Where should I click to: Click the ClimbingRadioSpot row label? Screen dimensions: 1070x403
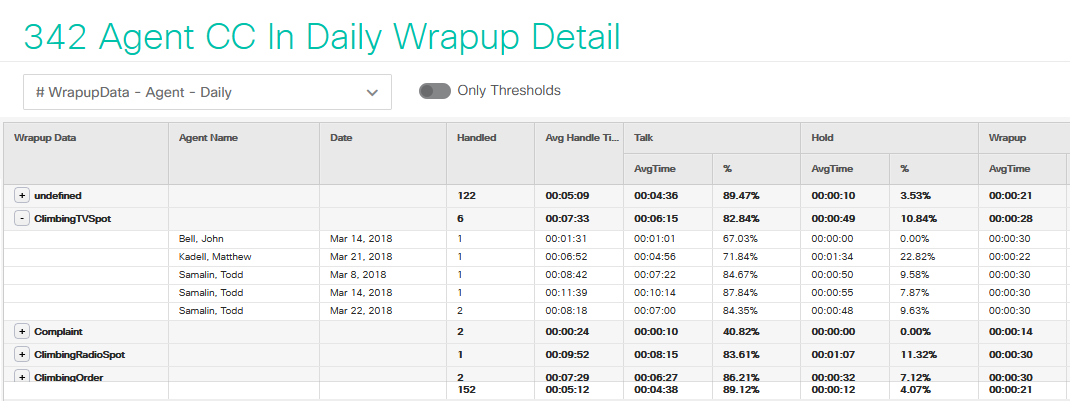point(80,355)
